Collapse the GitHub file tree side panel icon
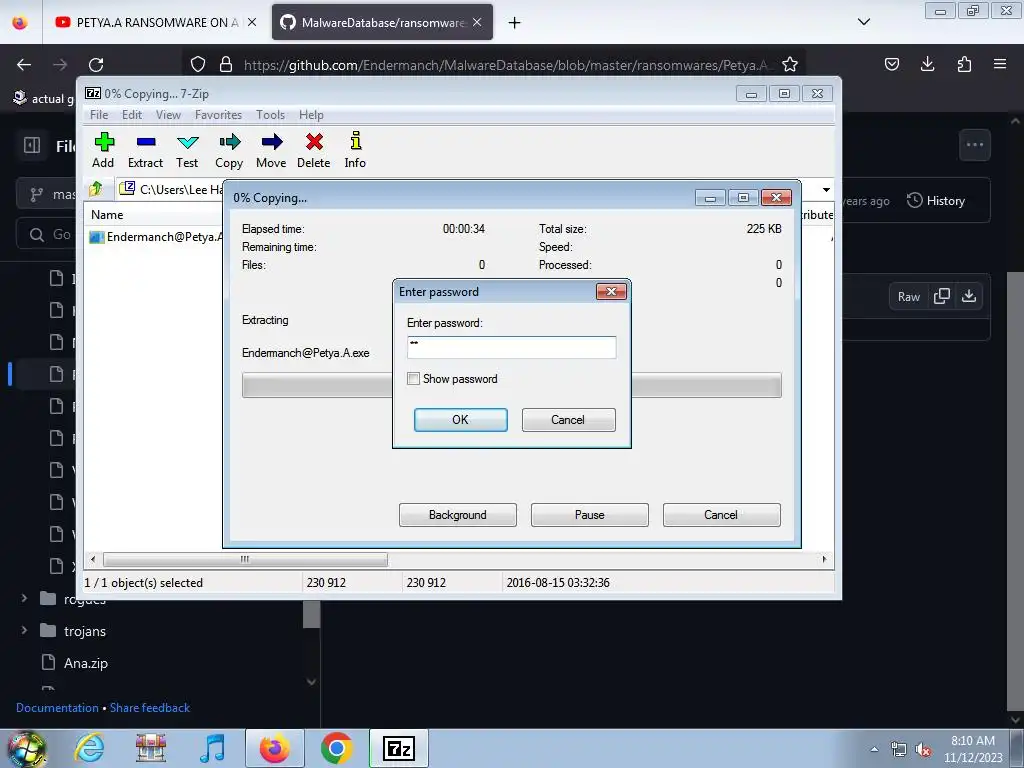 tap(32, 145)
